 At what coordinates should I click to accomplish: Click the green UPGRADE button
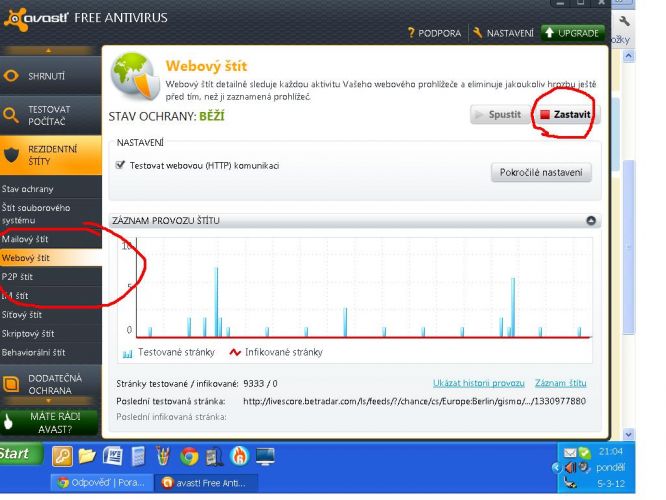pyautogui.click(x=572, y=33)
